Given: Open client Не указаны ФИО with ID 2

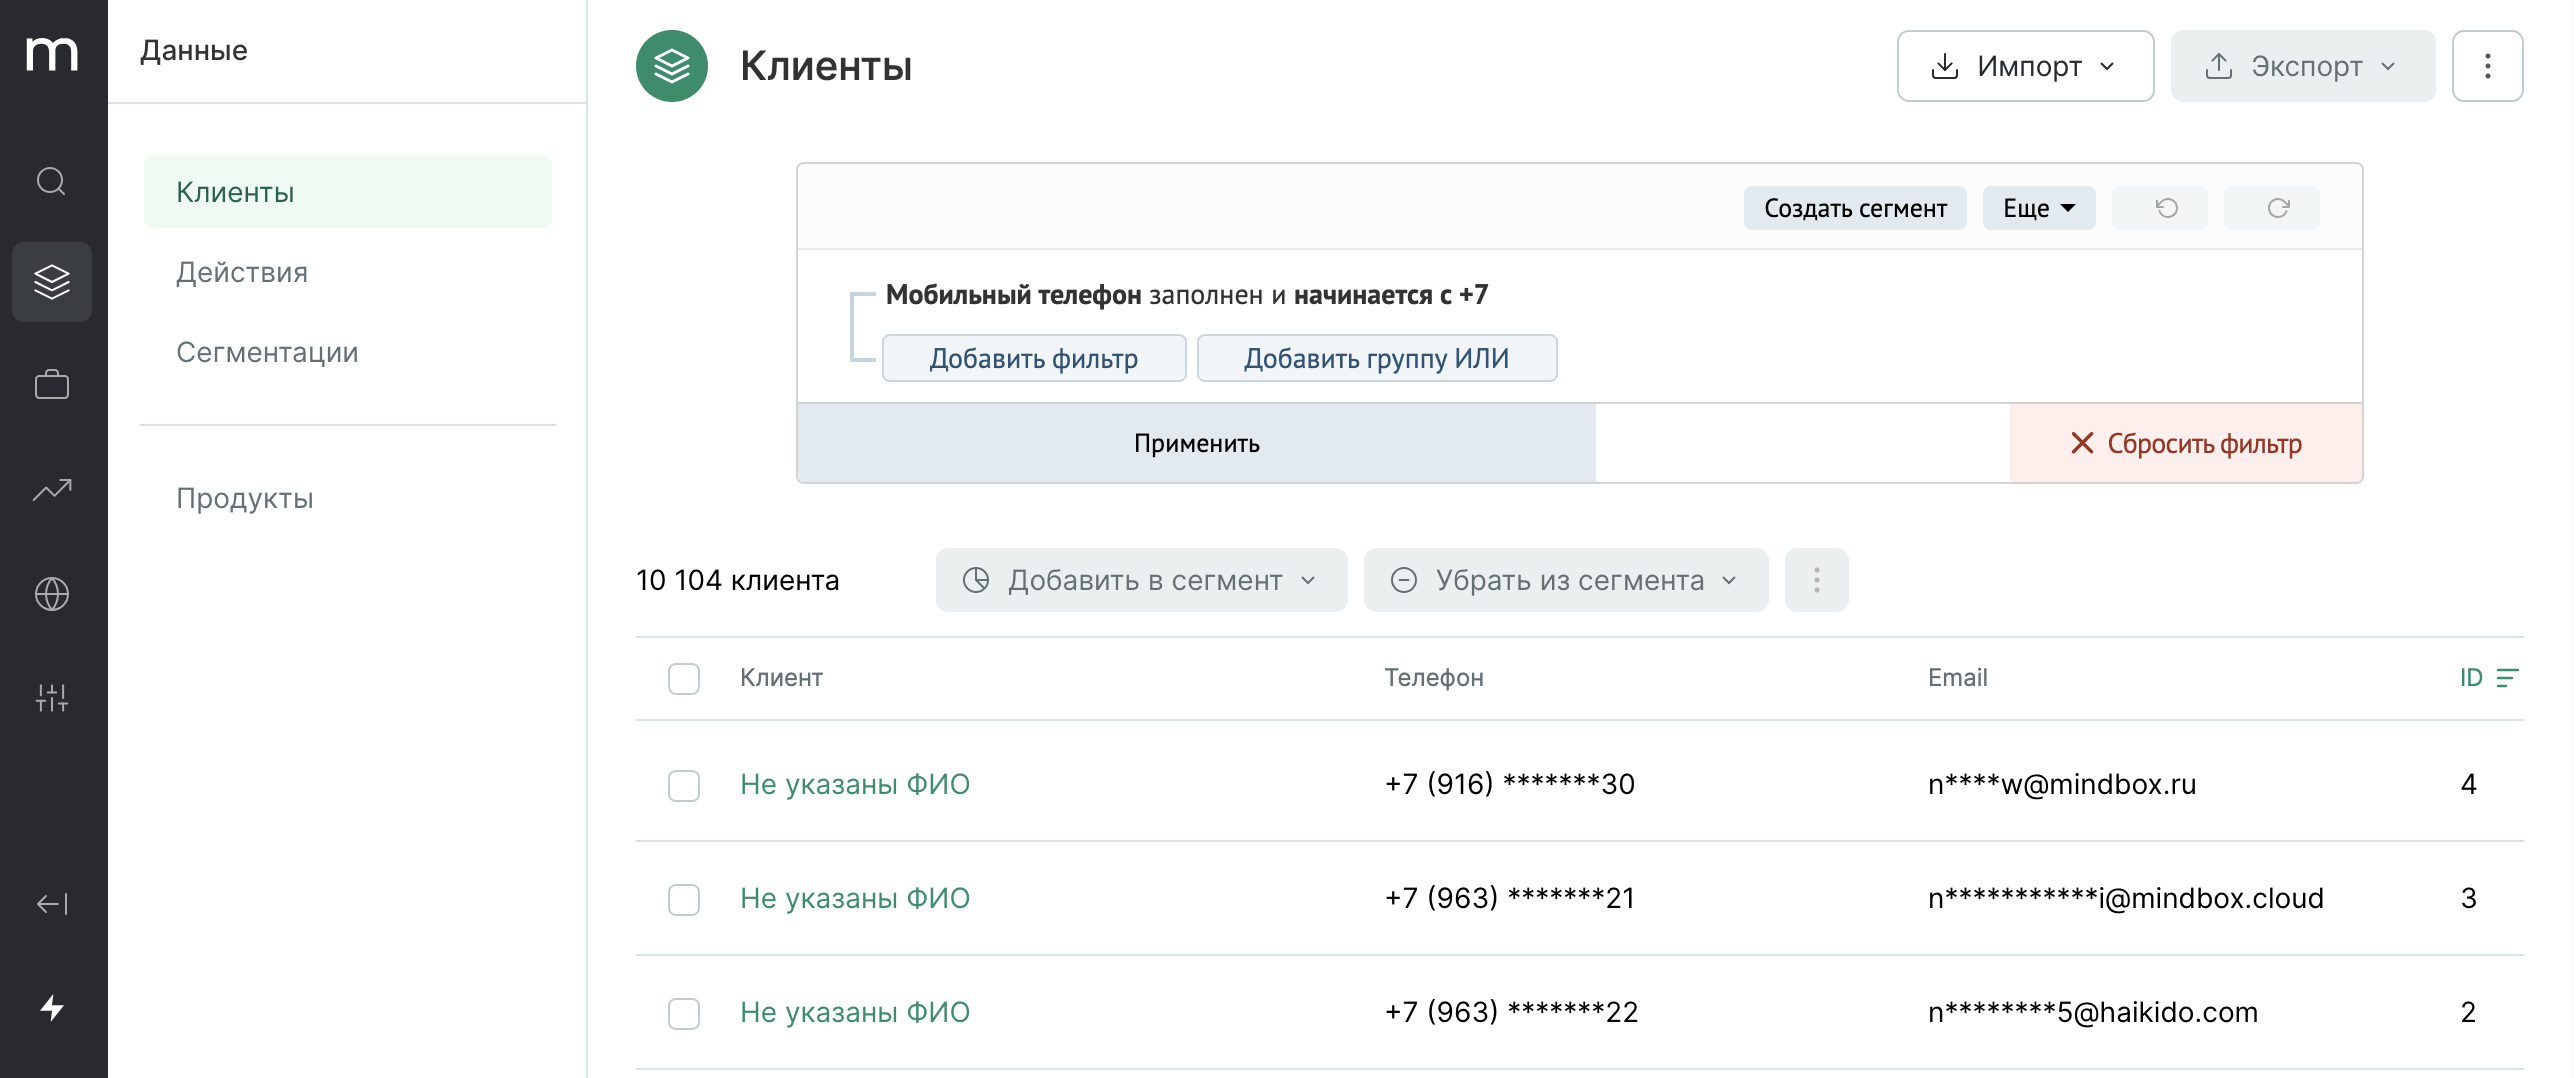Looking at the screenshot, I should click(x=855, y=1012).
